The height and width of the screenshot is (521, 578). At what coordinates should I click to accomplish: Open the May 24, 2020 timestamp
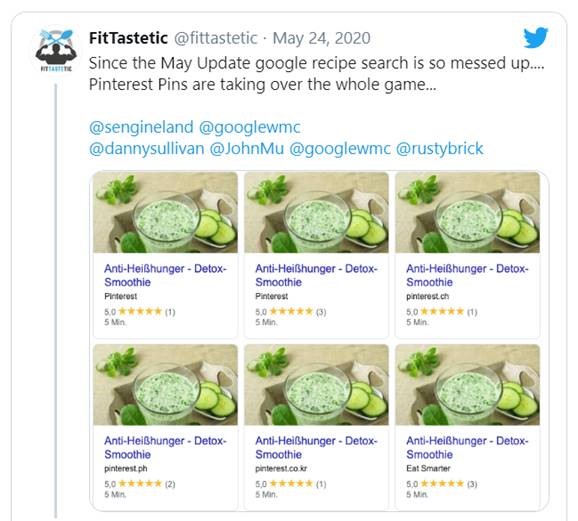coord(321,38)
